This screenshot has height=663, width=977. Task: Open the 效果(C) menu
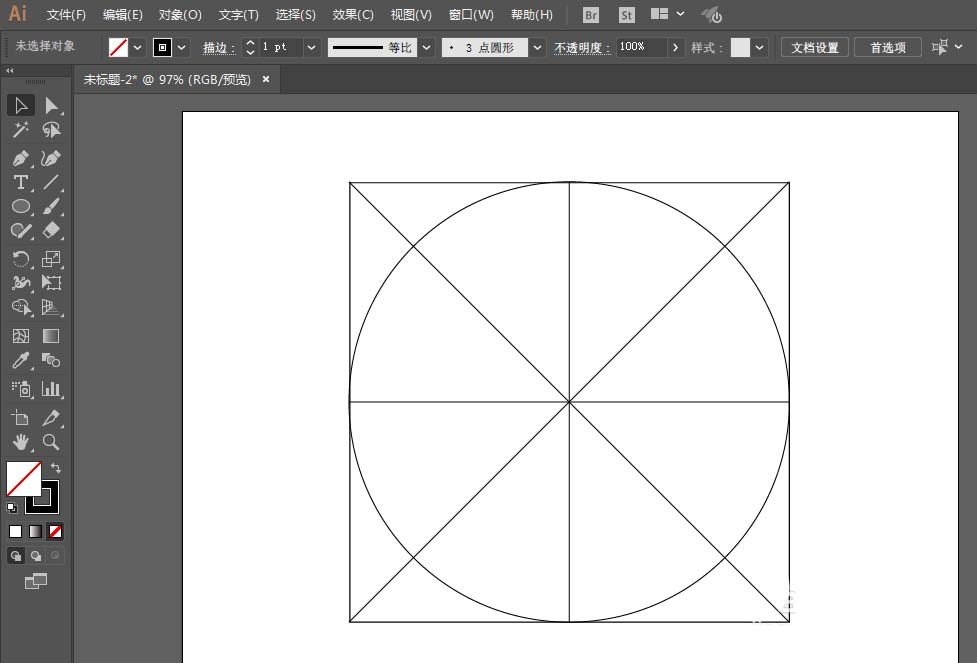pos(353,14)
